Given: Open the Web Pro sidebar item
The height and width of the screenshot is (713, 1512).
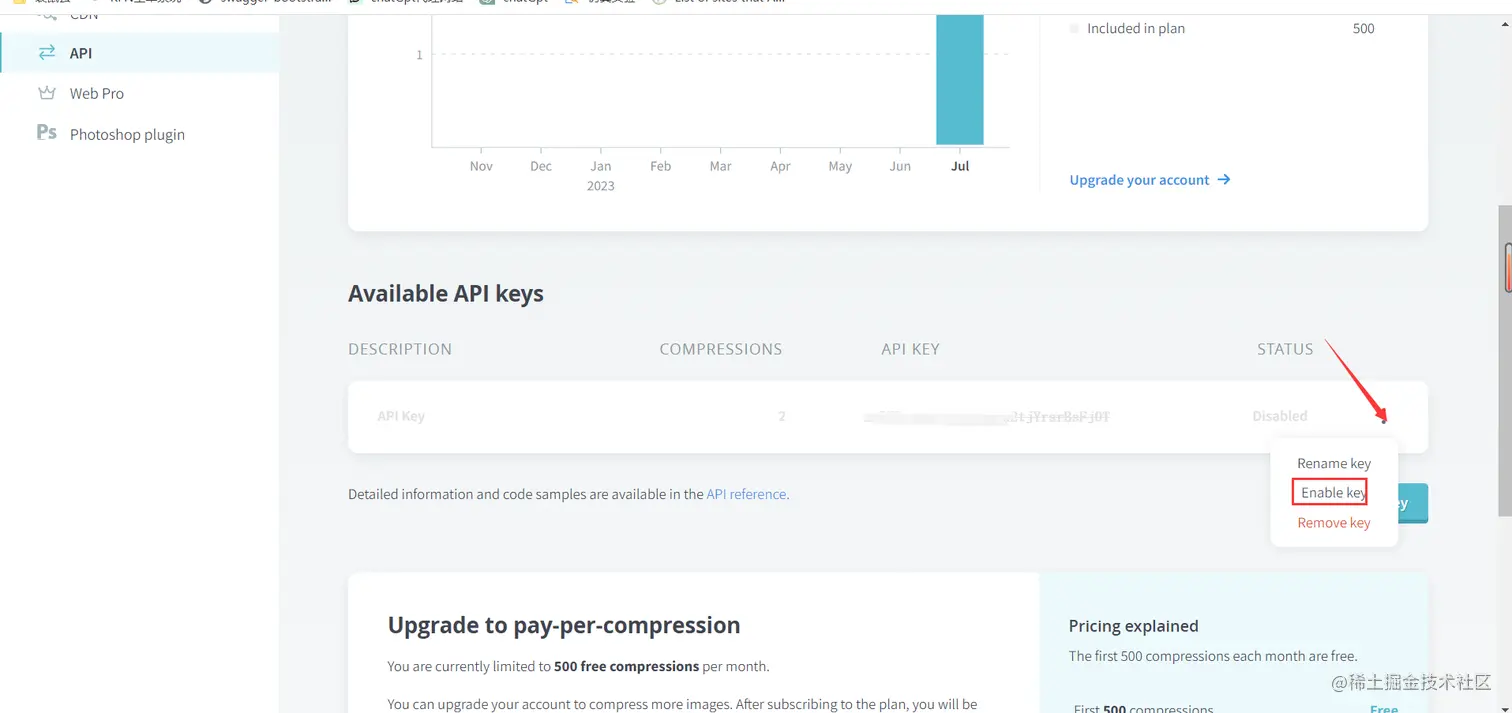Looking at the screenshot, I should [x=96, y=93].
